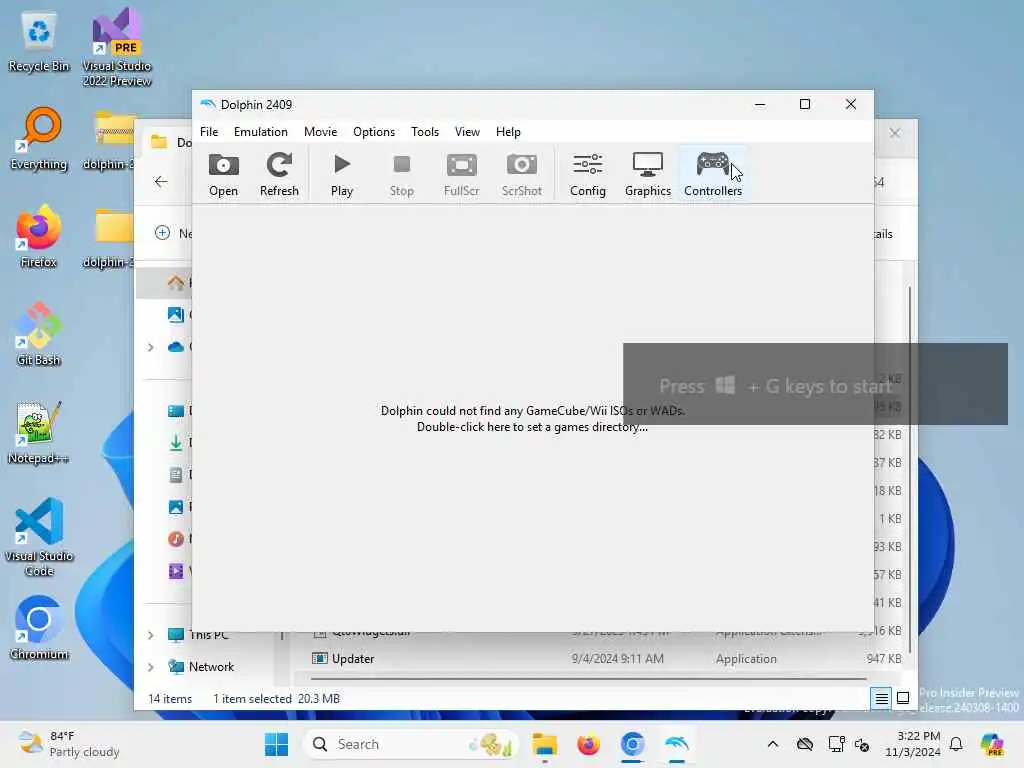Click the Application type cell for Updater
The width and height of the screenshot is (1024, 768).
coord(746,659)
